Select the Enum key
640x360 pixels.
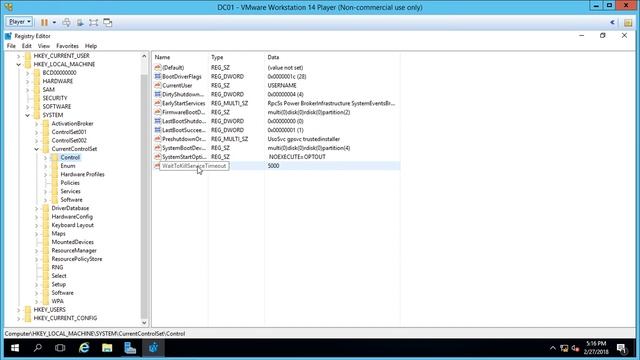click(68, 166)
